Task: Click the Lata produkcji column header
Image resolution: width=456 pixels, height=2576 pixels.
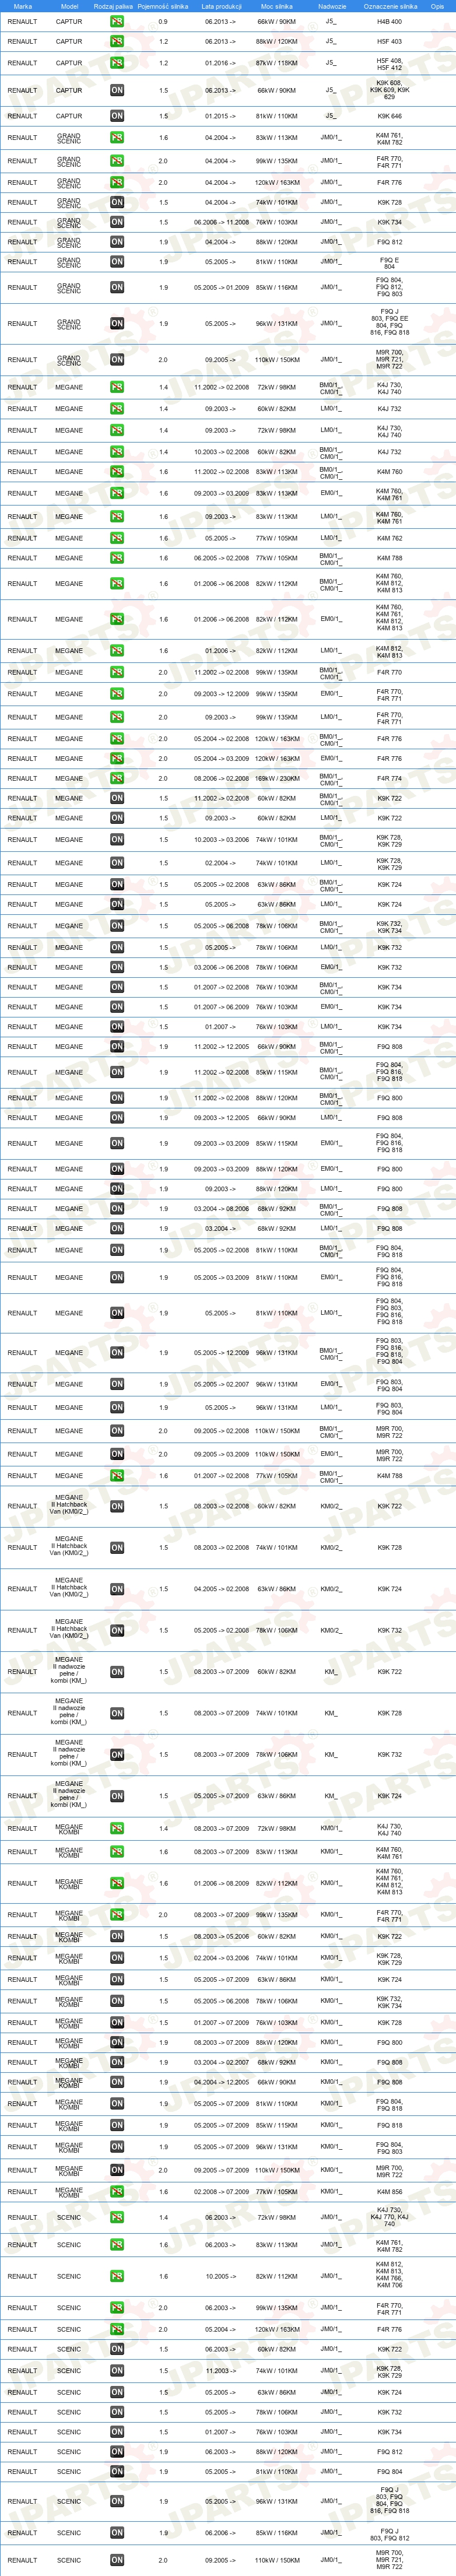Action: click(221, 6)
